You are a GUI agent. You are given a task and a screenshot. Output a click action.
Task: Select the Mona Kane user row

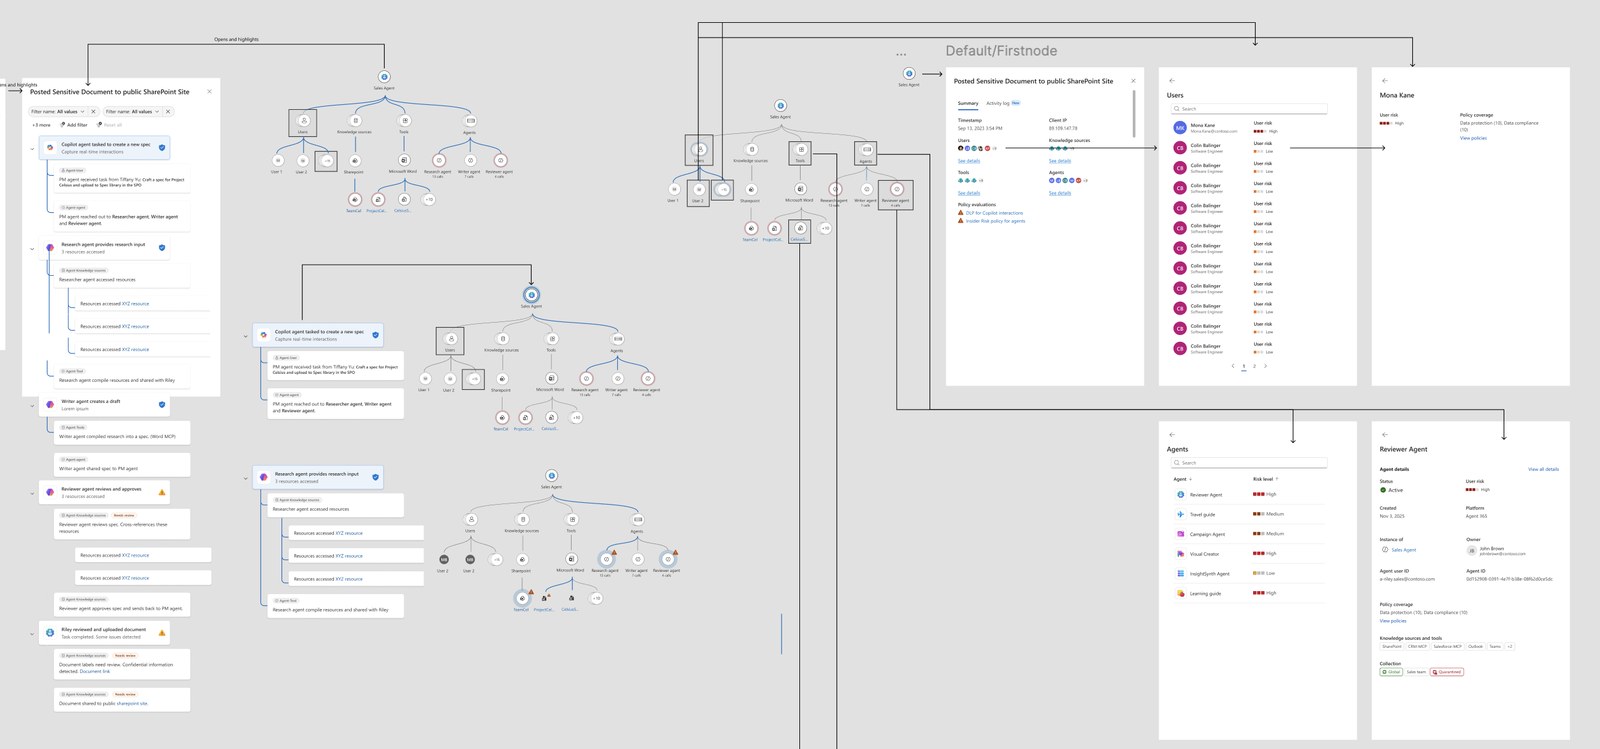tap(1250, 128)
